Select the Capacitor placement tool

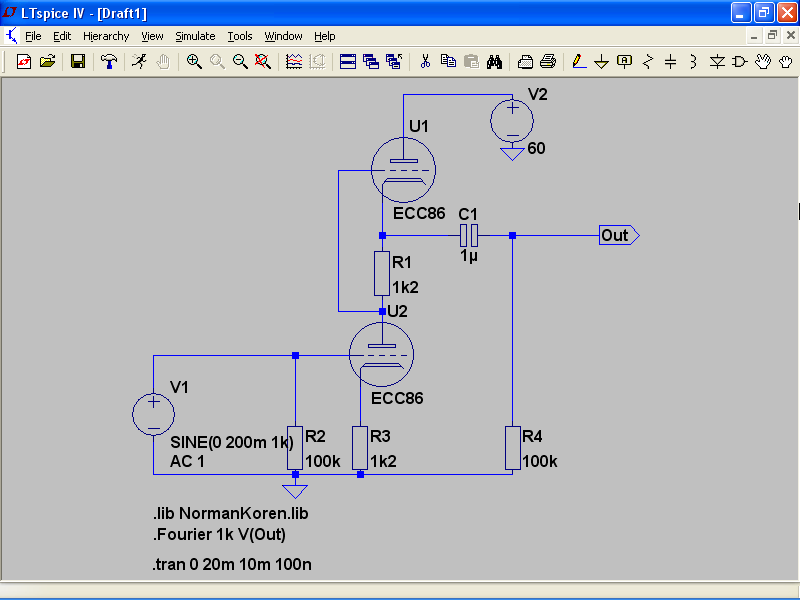click(x=670, y=62)
